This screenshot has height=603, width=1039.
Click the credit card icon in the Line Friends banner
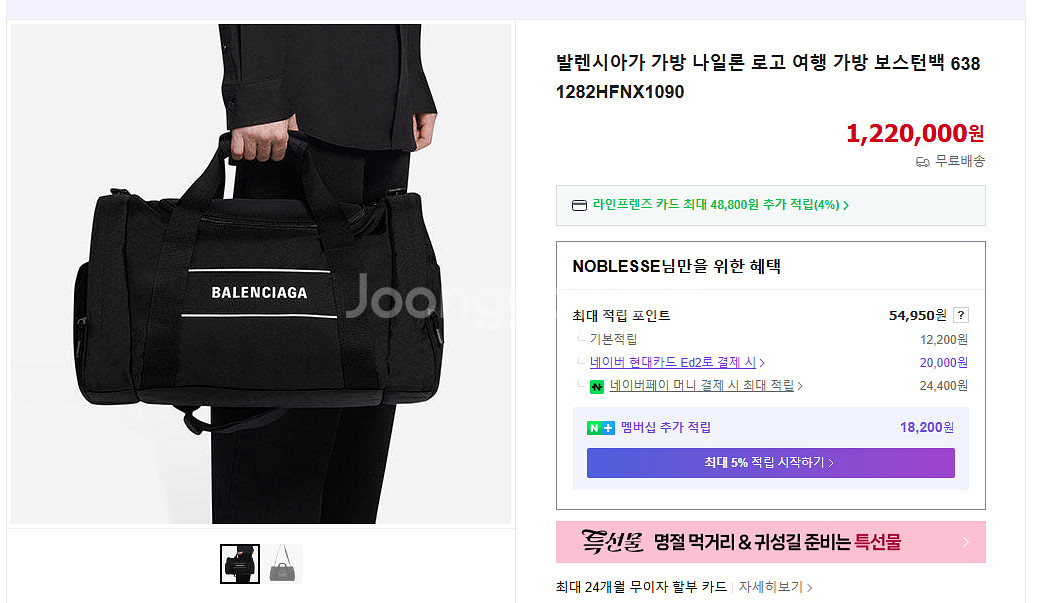(x=579, y=205)
